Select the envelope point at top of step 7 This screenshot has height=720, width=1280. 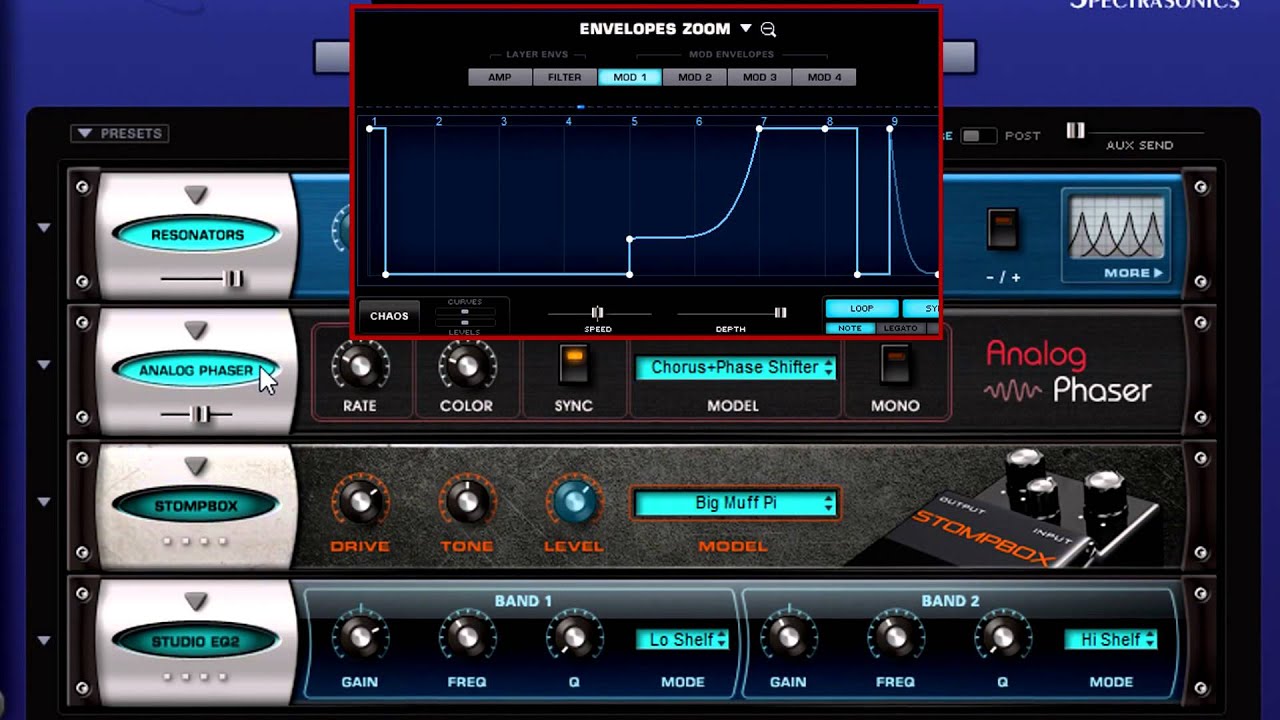[x=760, y=128]
